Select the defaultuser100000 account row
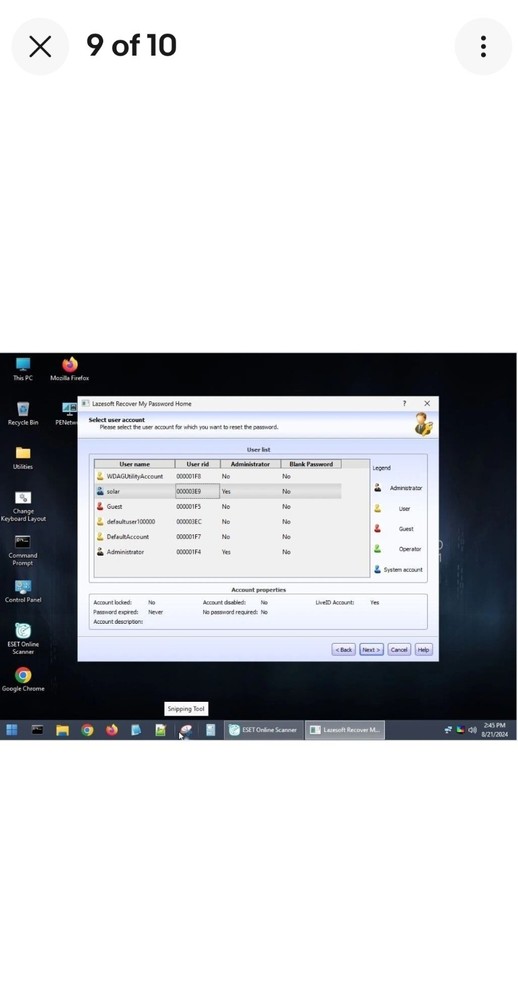 [218, 522]
